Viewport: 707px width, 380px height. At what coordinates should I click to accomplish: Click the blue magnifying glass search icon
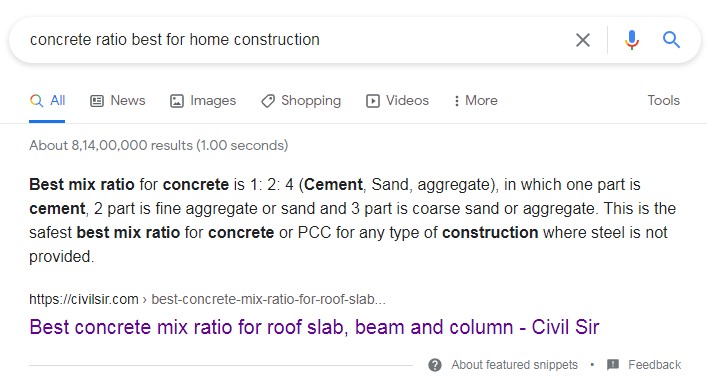click(x=671, y=40)
